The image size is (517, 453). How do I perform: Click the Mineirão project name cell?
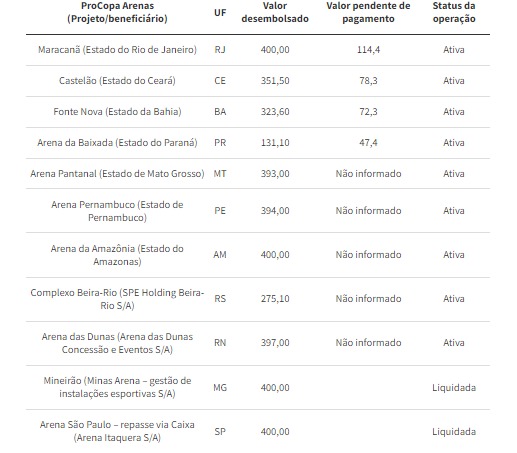tap(117, 387)
